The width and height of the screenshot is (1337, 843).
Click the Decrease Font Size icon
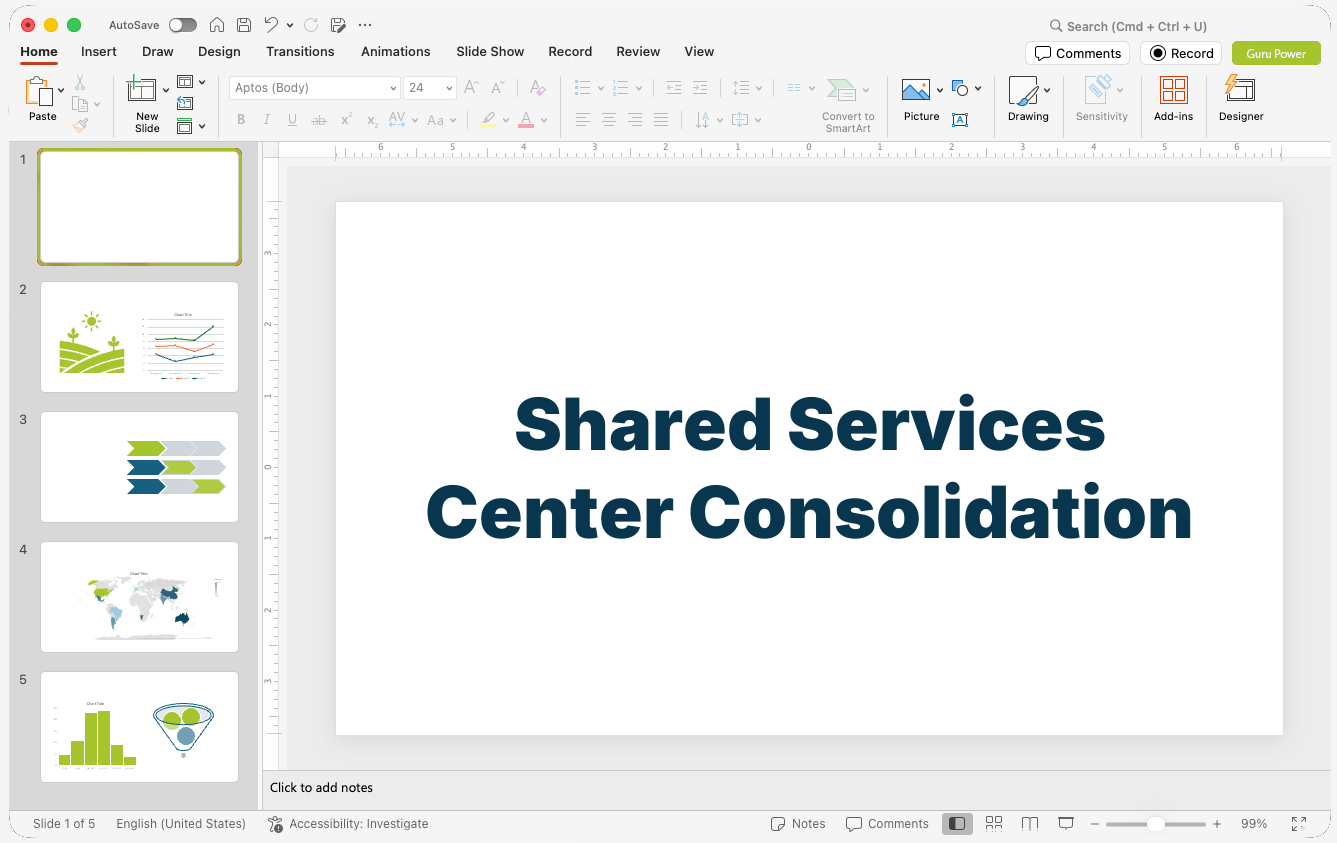pyautogui.click(x=498, y=88)
